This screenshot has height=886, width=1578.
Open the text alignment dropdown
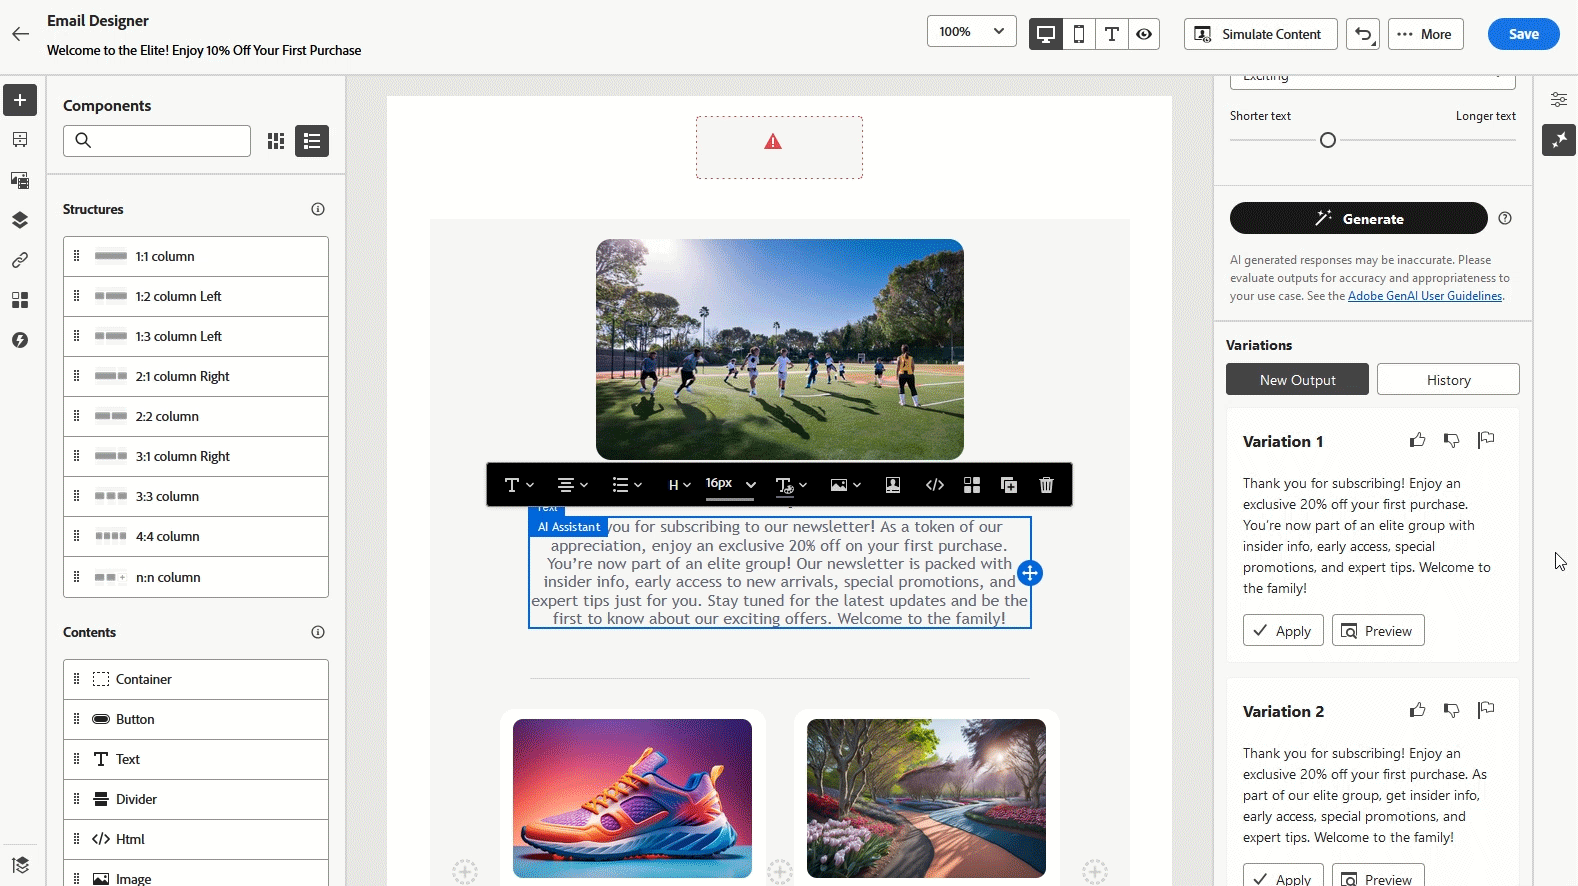tap(572, 485)
